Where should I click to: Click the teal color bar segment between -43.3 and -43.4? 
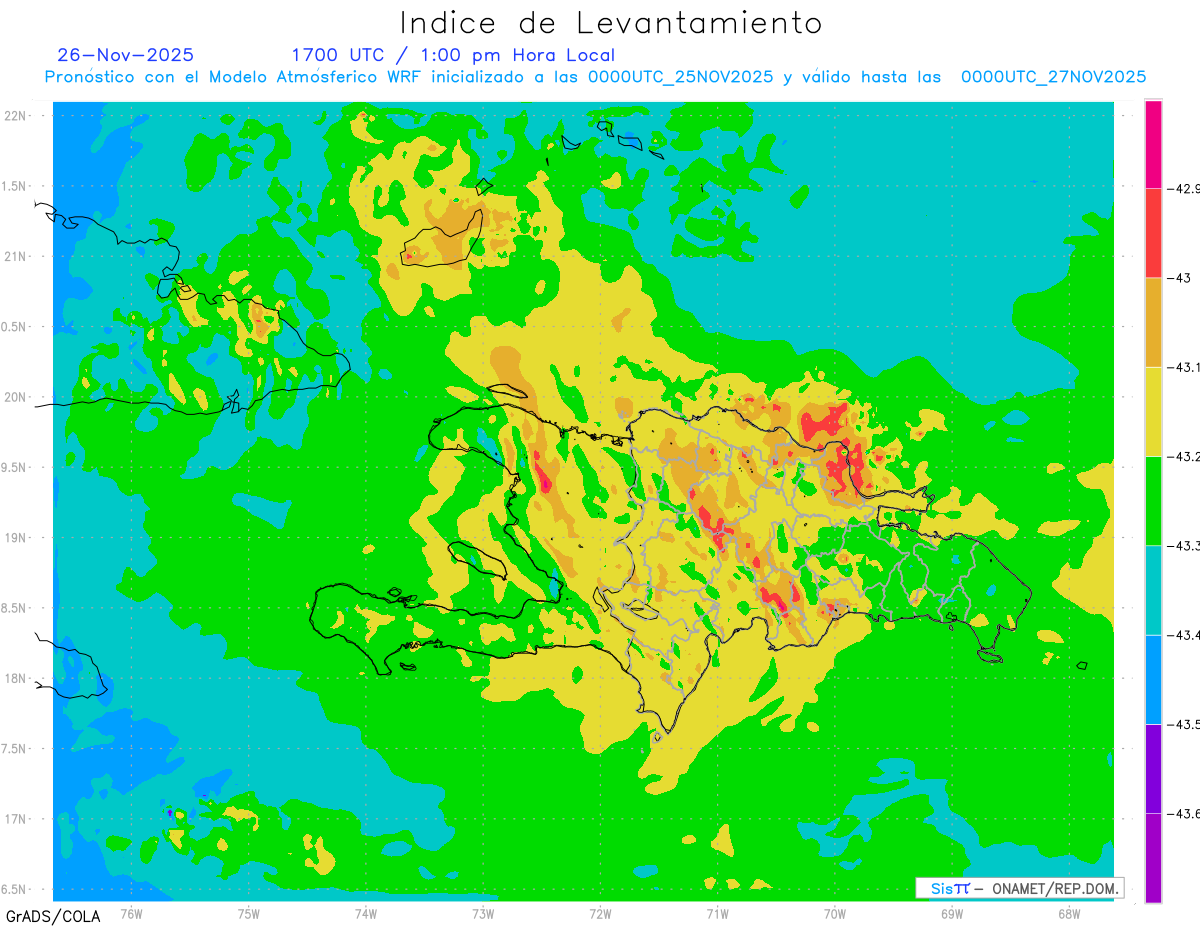tap(1153, 590)
